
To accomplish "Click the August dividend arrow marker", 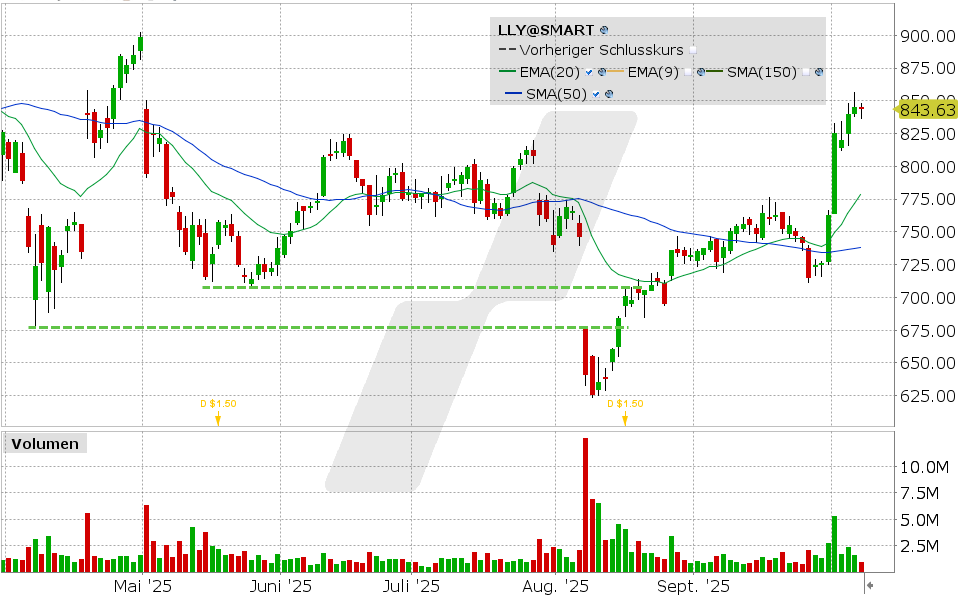I will click(x=625, y=420).
